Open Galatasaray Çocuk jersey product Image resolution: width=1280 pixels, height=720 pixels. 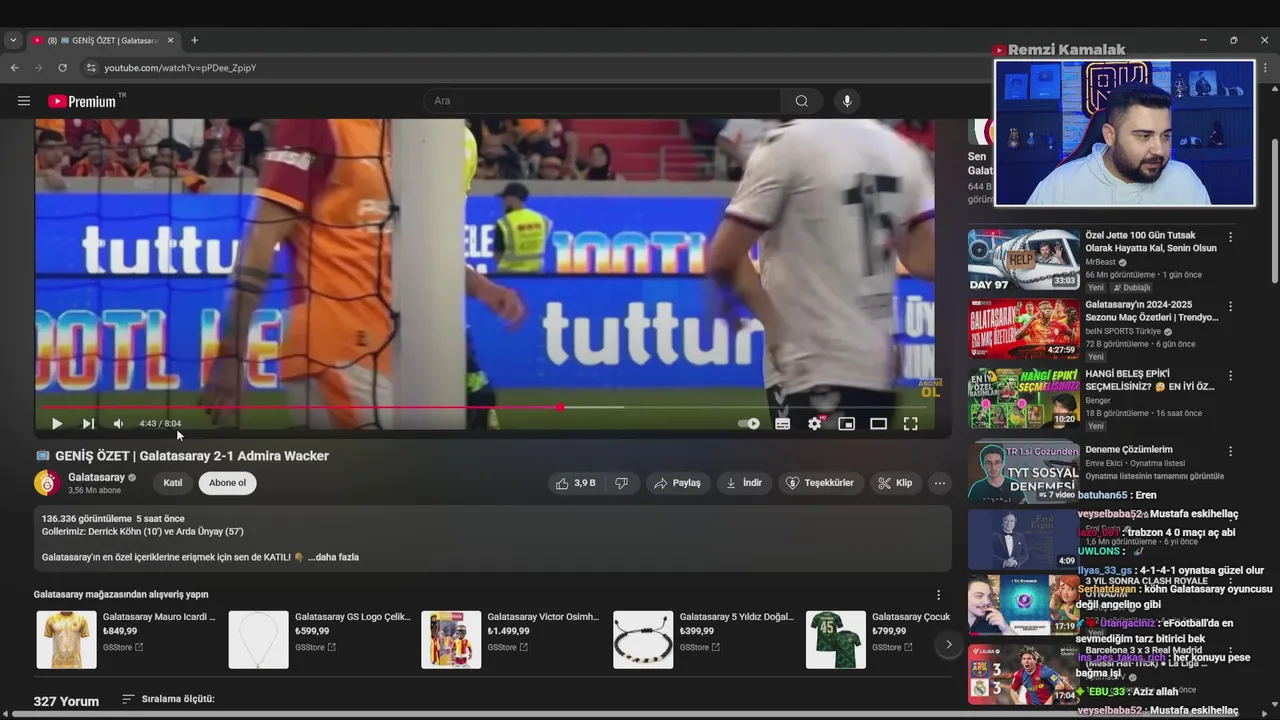pos(878,639)
